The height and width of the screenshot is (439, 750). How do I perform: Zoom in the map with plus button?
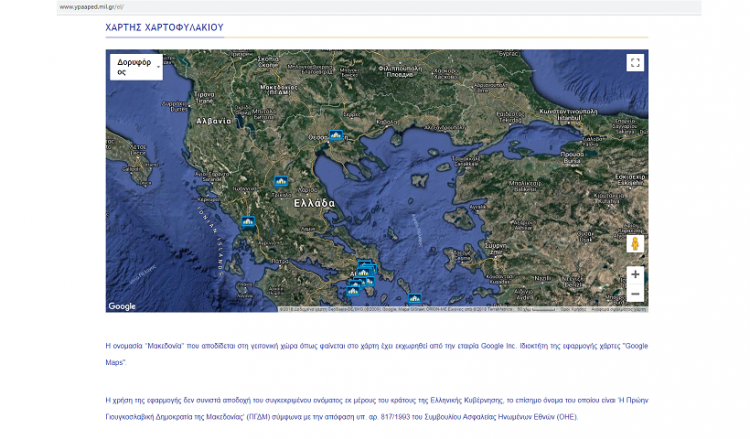tap(635, 274)
